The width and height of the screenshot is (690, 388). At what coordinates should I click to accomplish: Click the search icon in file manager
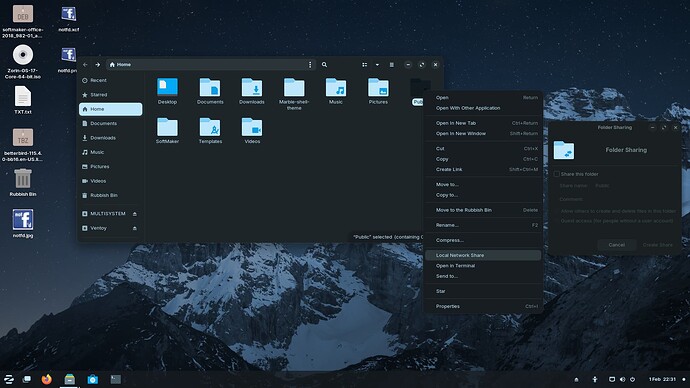point(324,65)
